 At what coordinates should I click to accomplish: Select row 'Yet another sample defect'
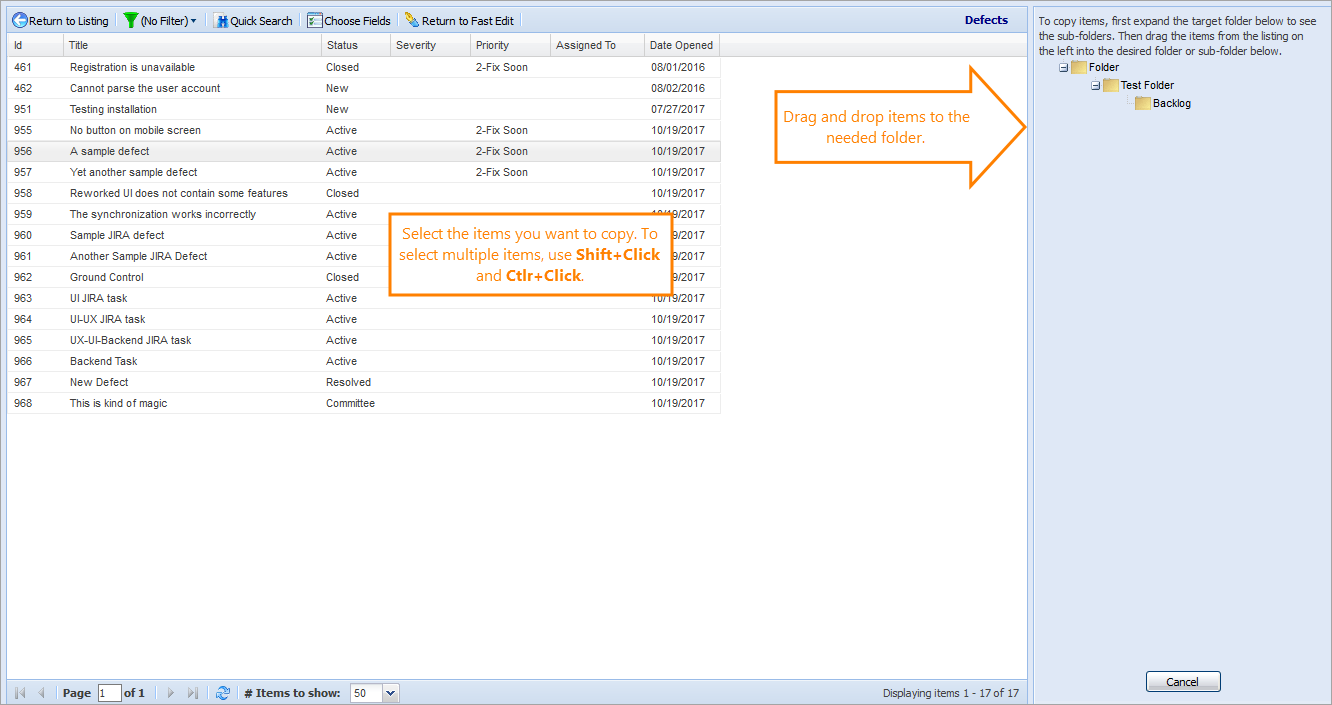click(x=364, y=172)
